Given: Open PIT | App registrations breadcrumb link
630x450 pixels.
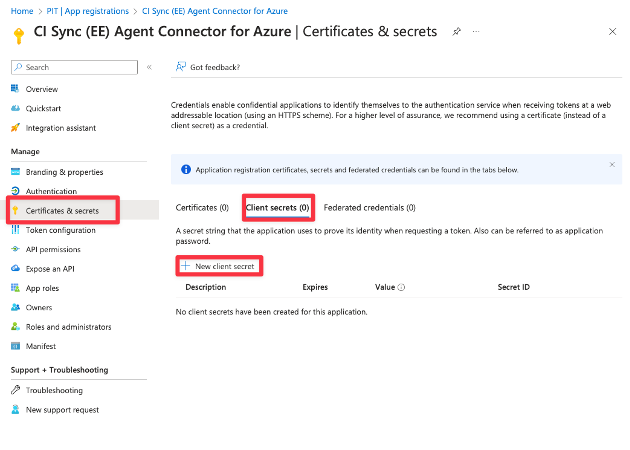Looking at the screenshot, I should pyautogui.click(x=88, y=11).
